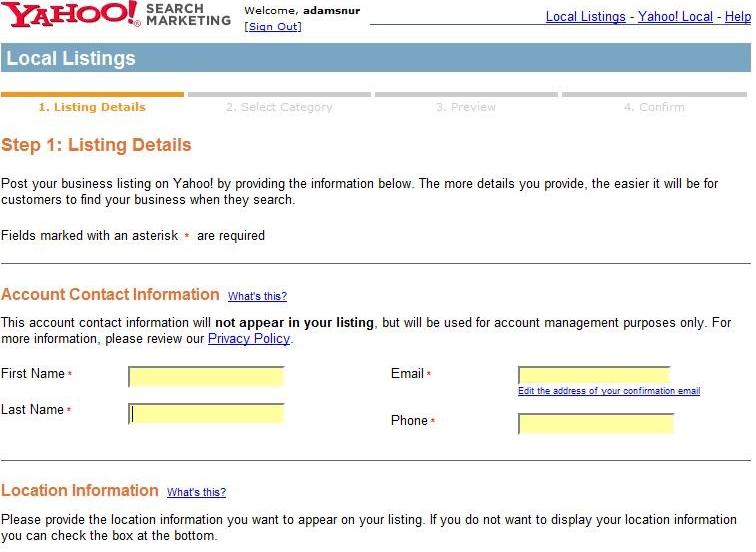Viewport: 756px width, 552px height.
Task: Click the Yahoo! Search Marketing logo
Action: click(x=116, y=14)
